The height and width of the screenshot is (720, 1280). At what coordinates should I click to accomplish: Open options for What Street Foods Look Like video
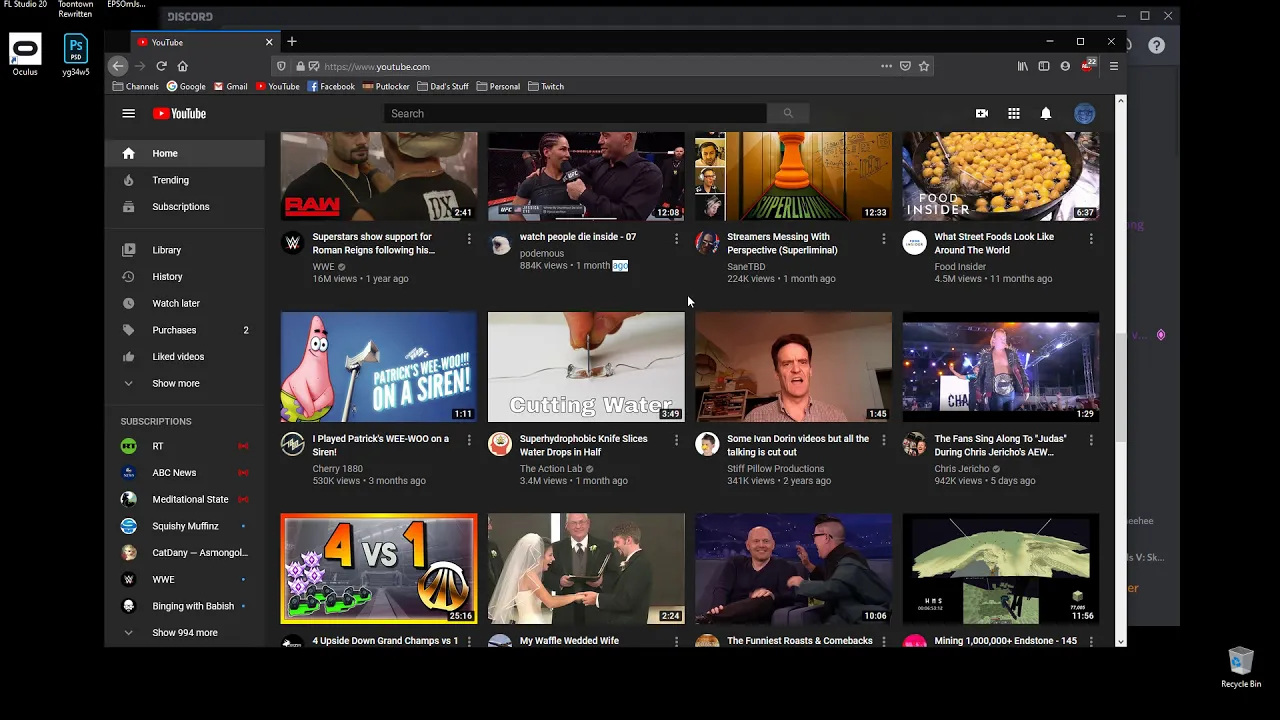pyautogui.click(x=1091, y=239)
